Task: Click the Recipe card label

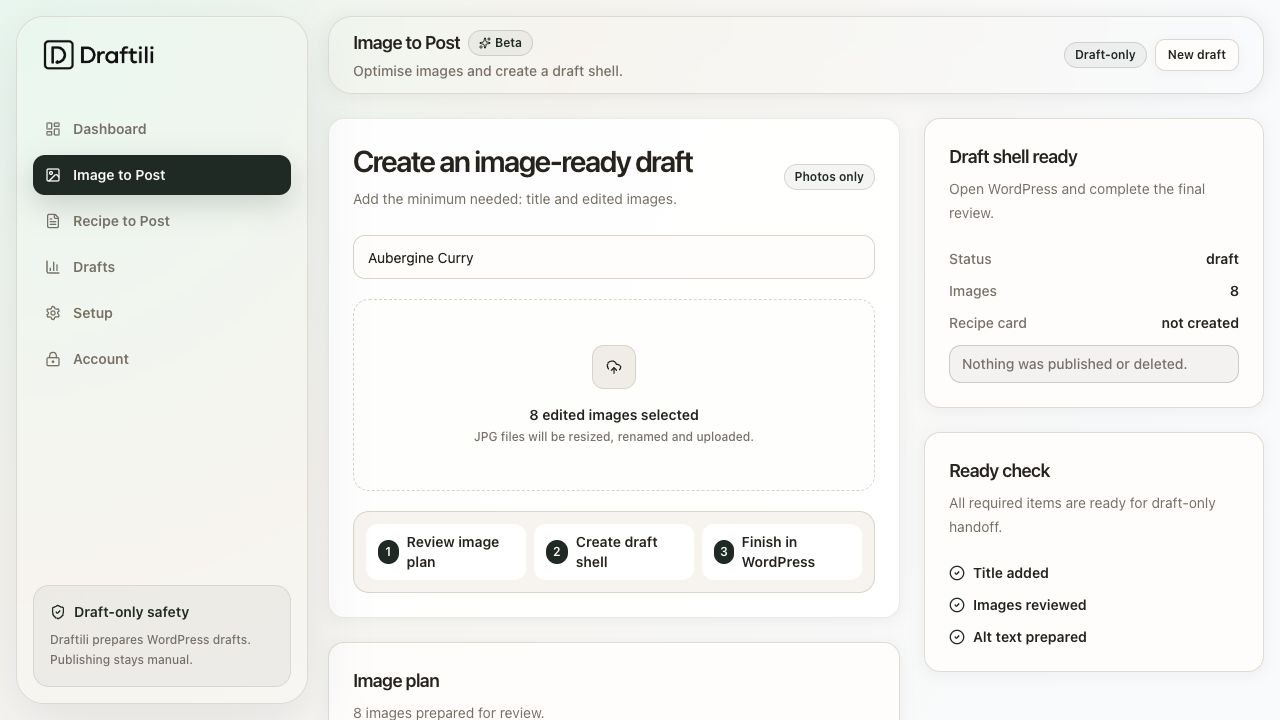Action: click(988, 323)
